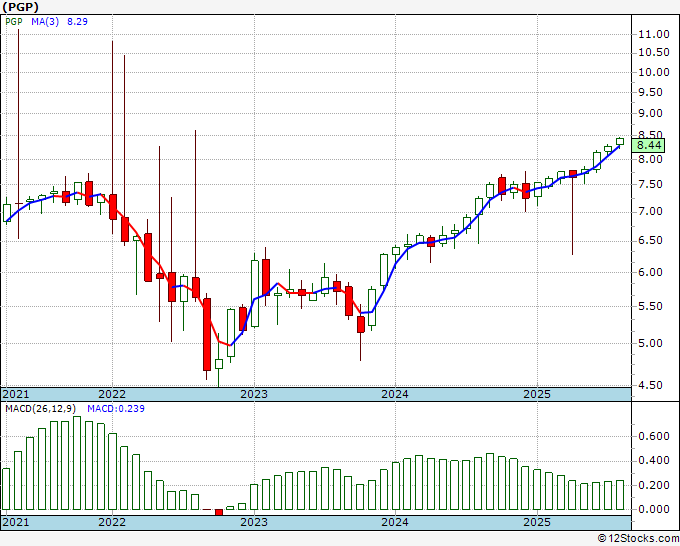This screenshot has width=680, height=546.
Task: Click the 10.00 price axis label
Action: click(654, 72)
